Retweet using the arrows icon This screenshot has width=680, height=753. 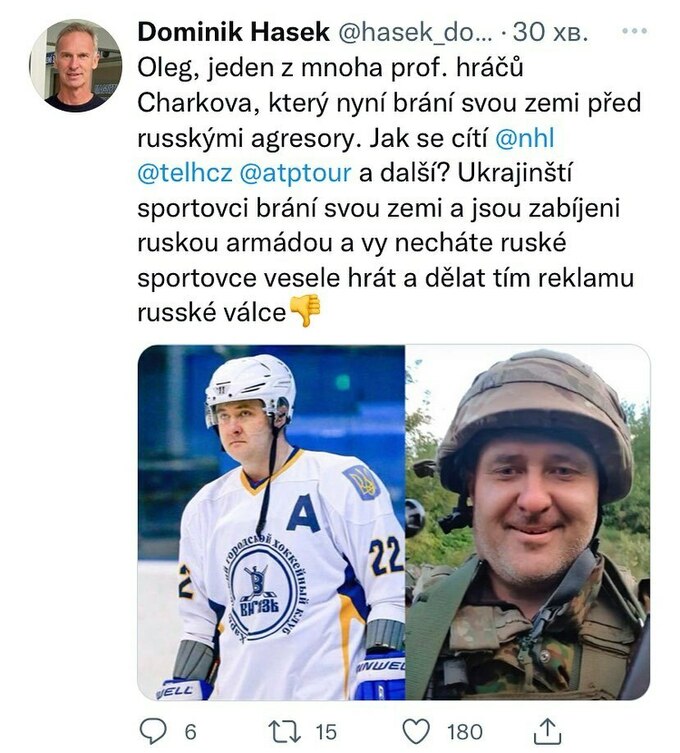pos(284,731)
